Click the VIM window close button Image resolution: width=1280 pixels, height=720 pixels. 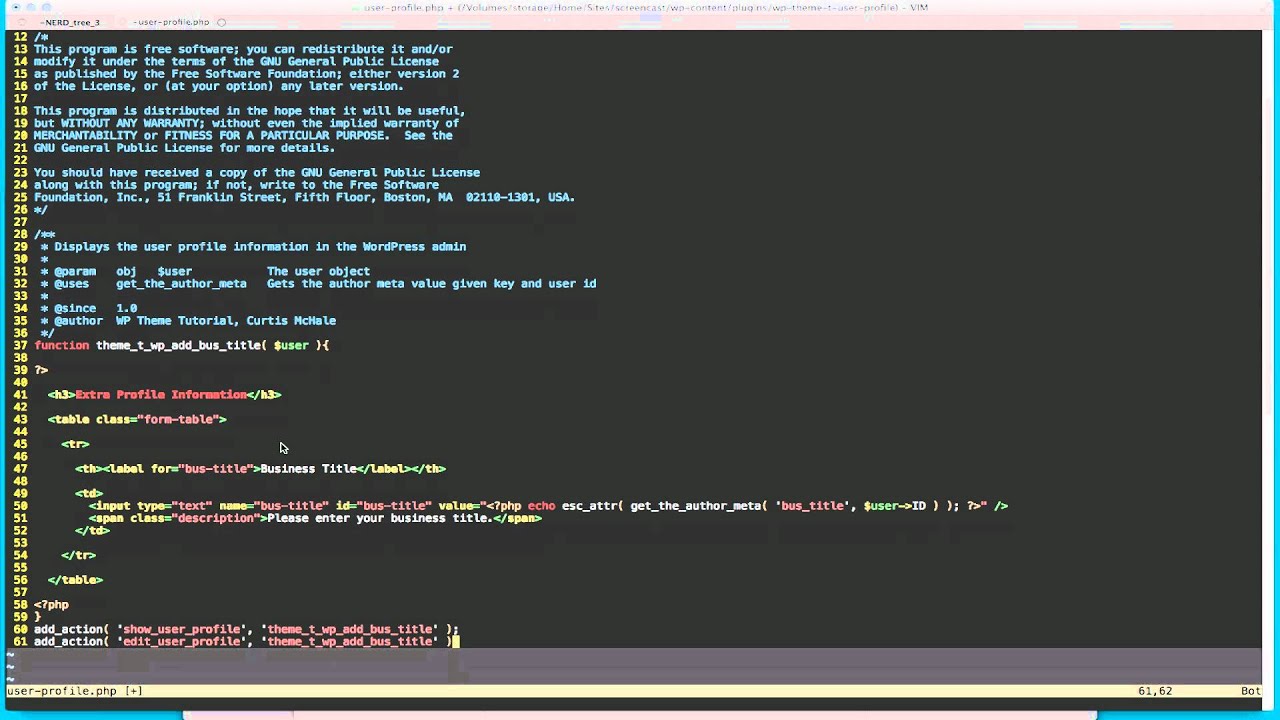(15, 7)
